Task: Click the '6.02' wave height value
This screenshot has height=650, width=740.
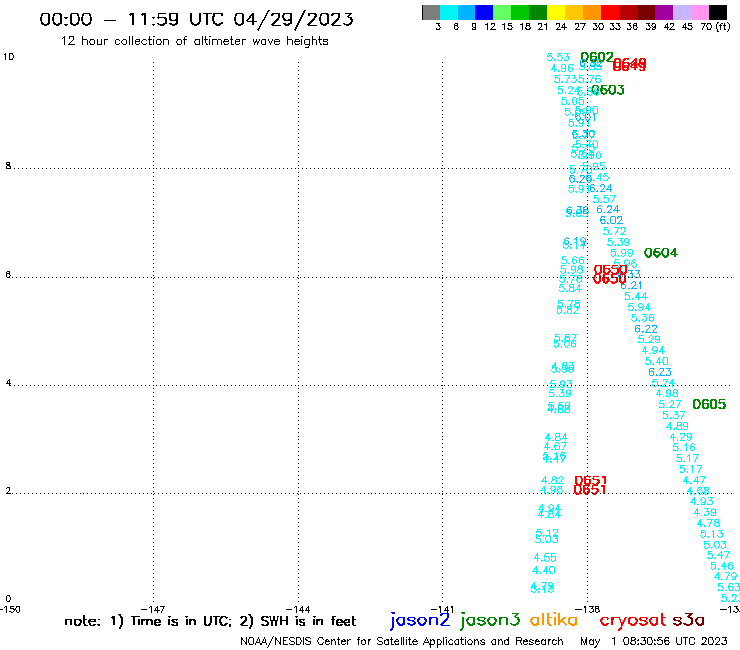Action: [611, 220]
